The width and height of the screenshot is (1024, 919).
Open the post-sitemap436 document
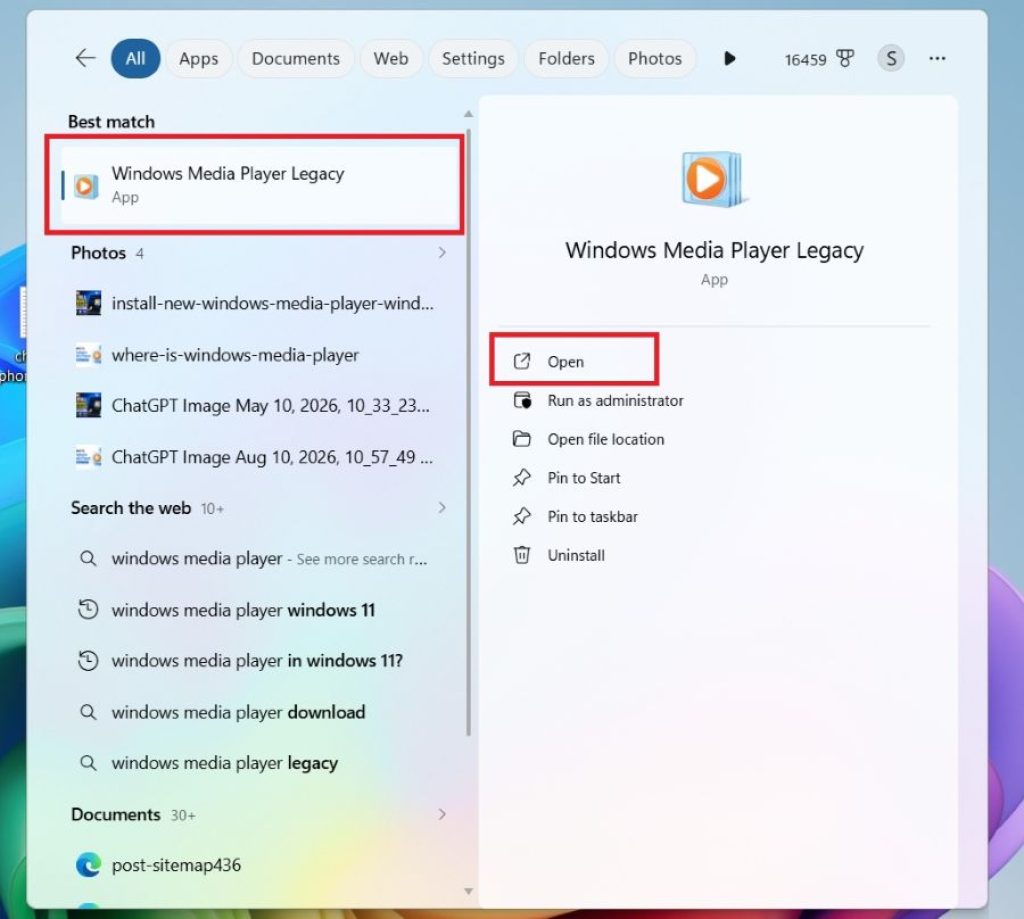click(259, 865)
